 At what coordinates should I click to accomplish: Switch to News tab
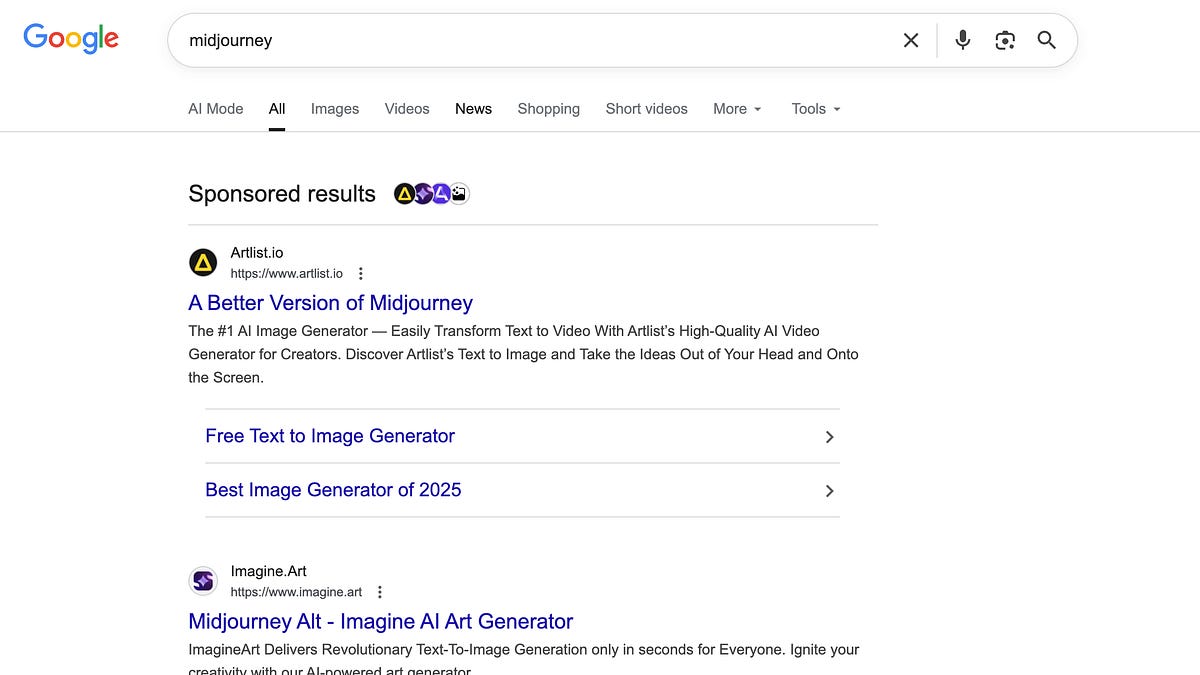tap(473, 109)
